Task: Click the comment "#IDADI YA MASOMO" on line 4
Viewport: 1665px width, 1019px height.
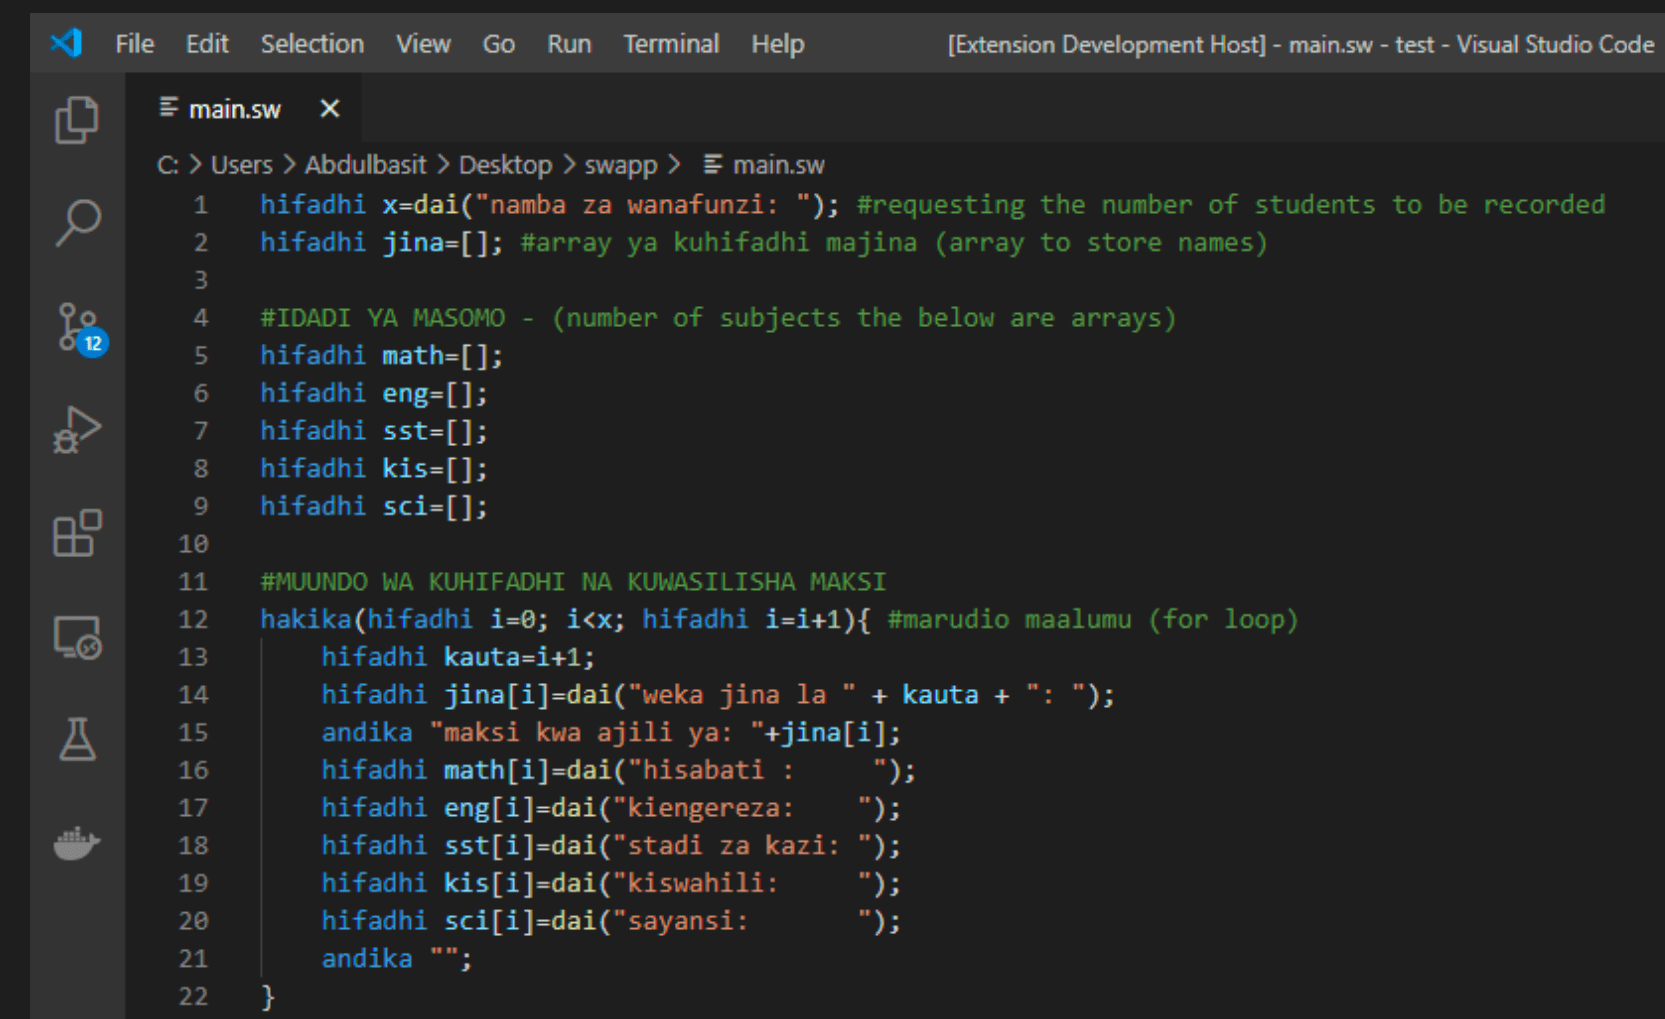Action: point(382,318)
